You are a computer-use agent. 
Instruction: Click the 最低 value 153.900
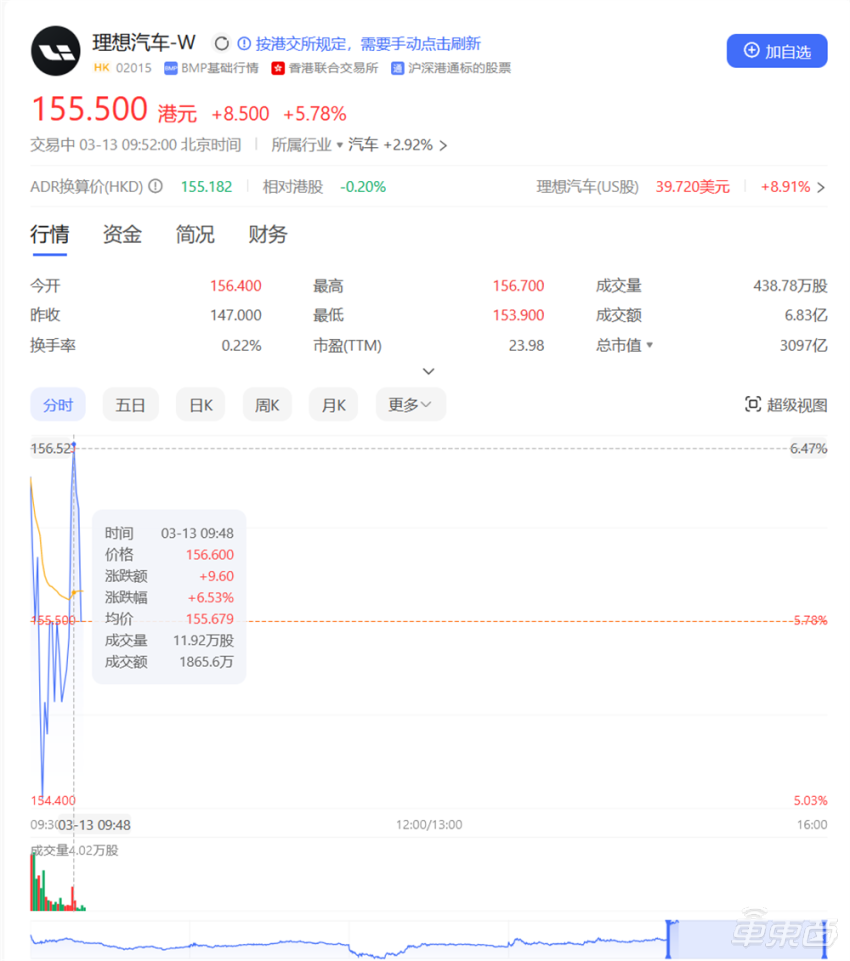(x=518, y=315)
